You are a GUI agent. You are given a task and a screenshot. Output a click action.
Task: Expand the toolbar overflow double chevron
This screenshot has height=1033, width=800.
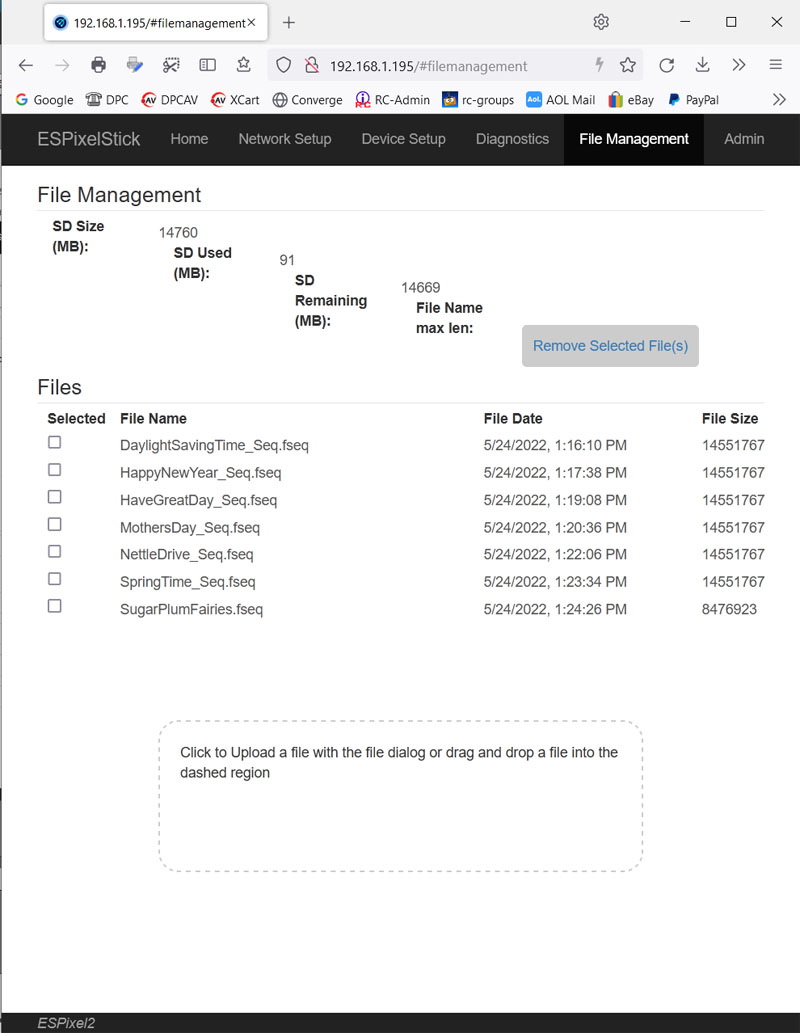coord(739,64)
